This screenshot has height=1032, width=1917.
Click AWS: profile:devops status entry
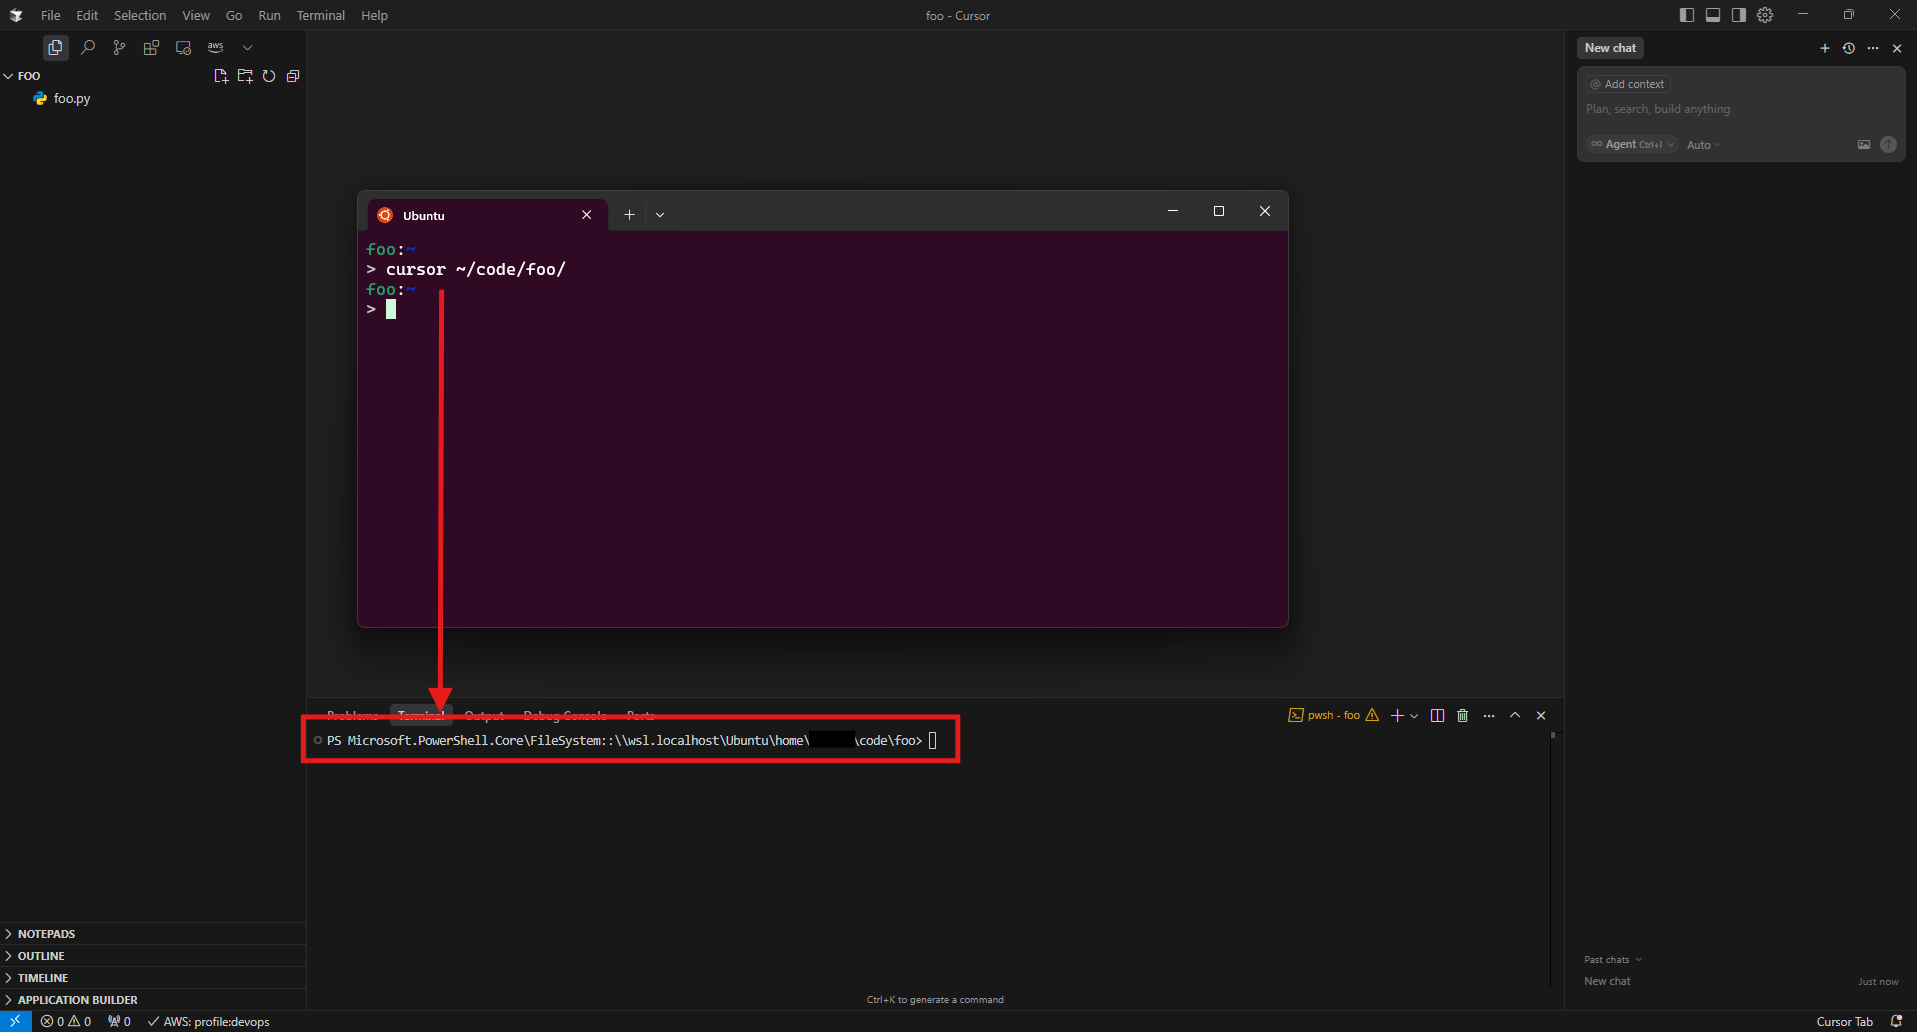[209, 1021]
